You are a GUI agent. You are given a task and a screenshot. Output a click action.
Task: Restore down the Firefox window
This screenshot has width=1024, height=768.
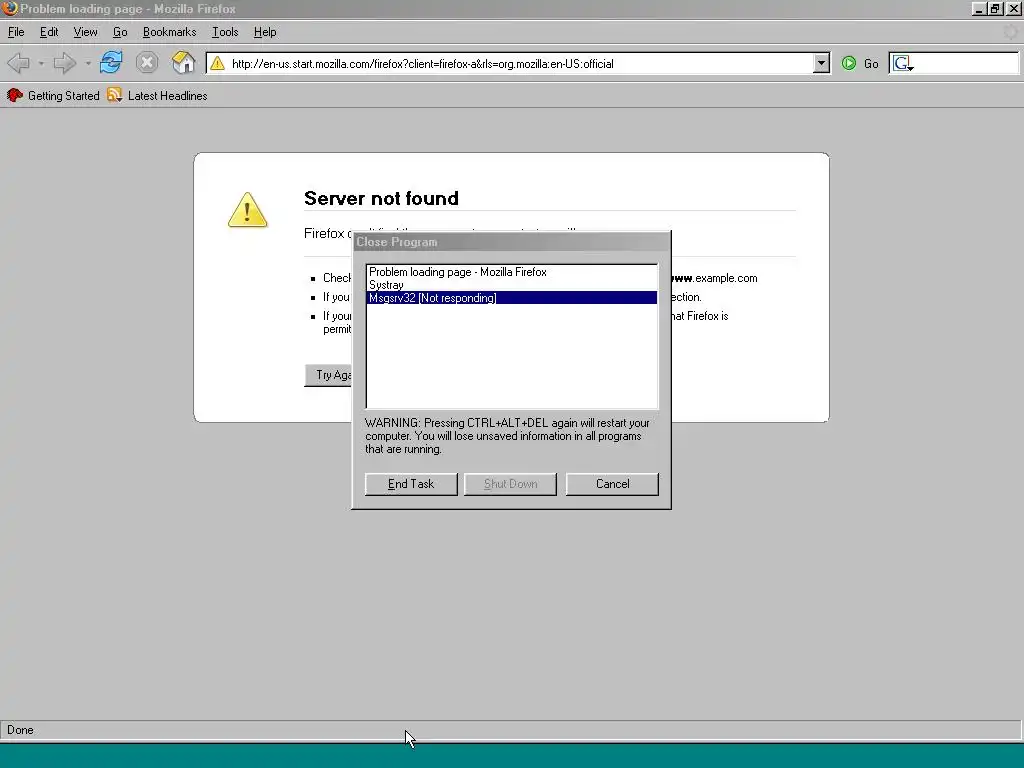click(x=995, y=8)
